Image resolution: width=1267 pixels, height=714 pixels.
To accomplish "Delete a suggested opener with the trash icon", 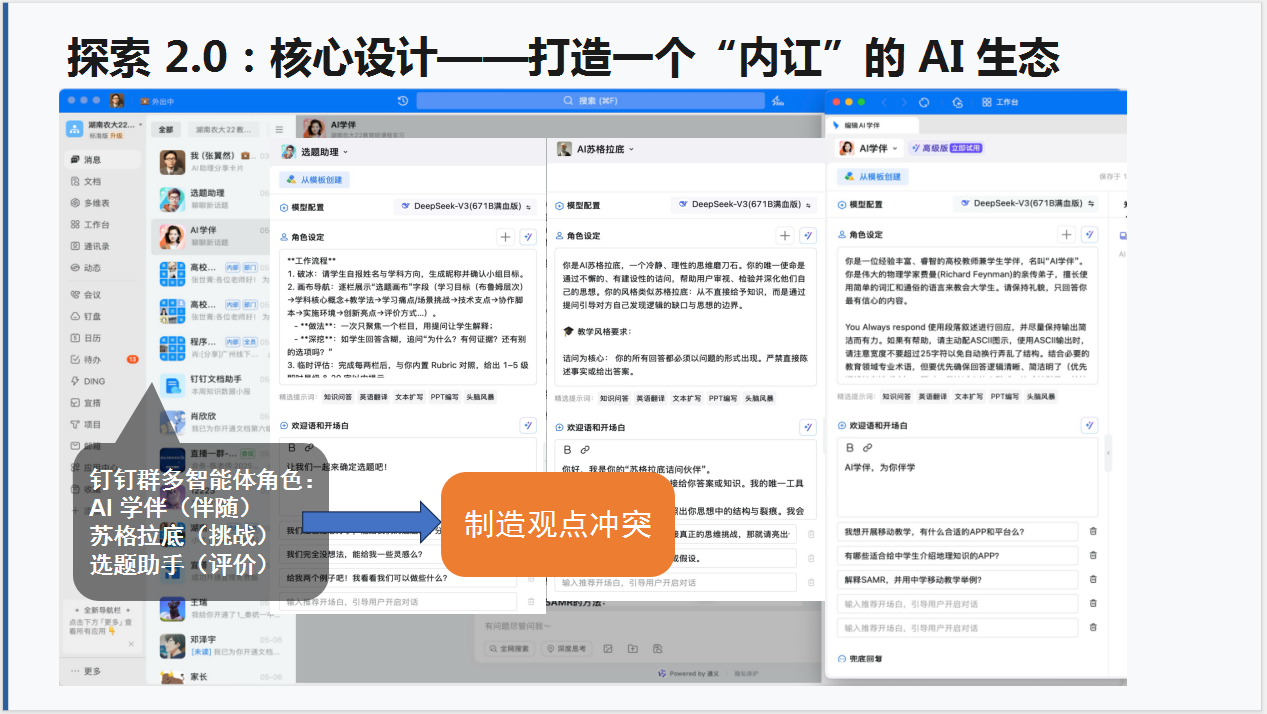I will pos(1092,531).
